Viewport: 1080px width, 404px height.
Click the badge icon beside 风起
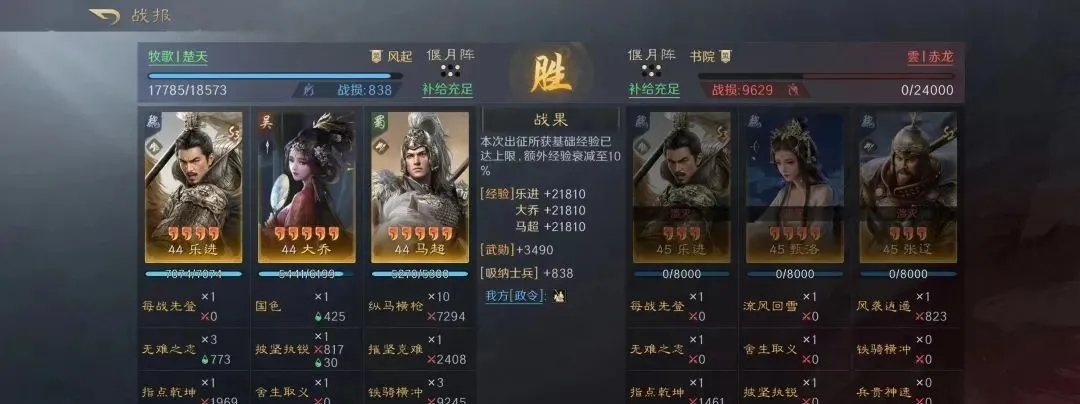(377, 56)
